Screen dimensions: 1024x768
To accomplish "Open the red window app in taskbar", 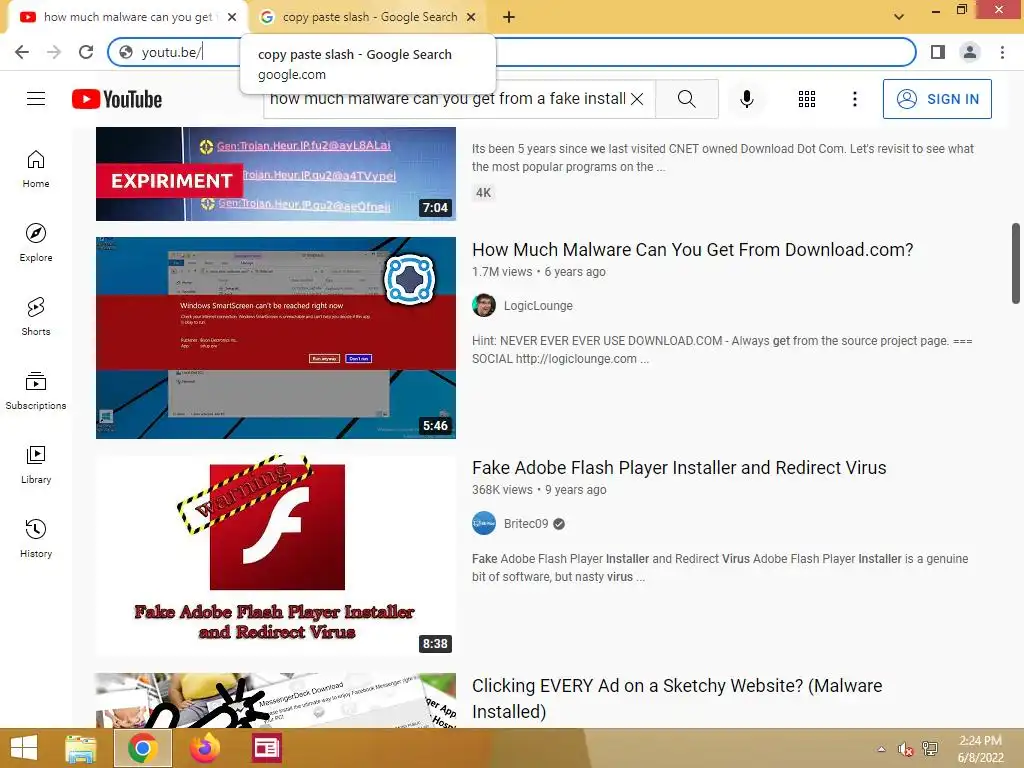I will (266, 748).
